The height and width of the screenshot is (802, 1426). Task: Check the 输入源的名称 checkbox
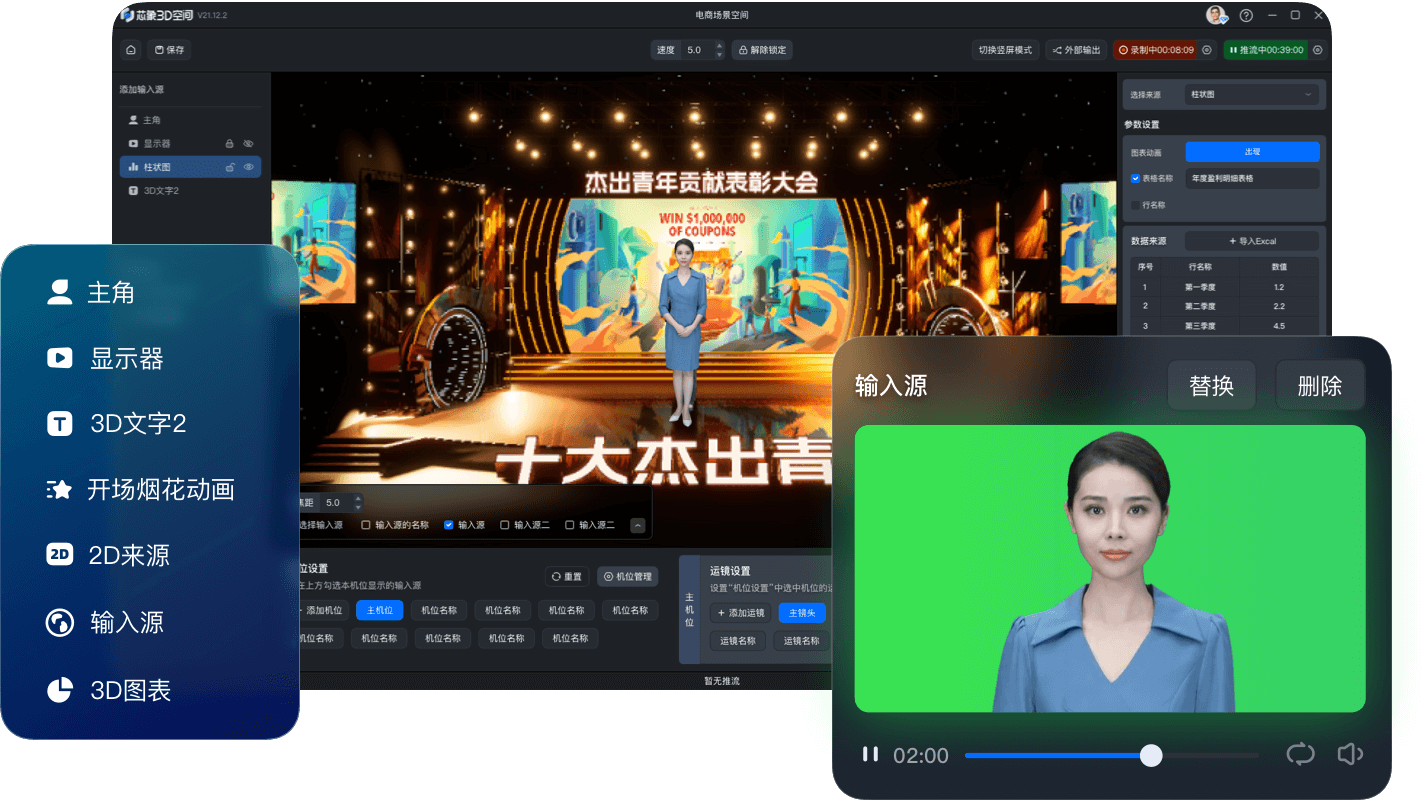[x=366, y=525]
